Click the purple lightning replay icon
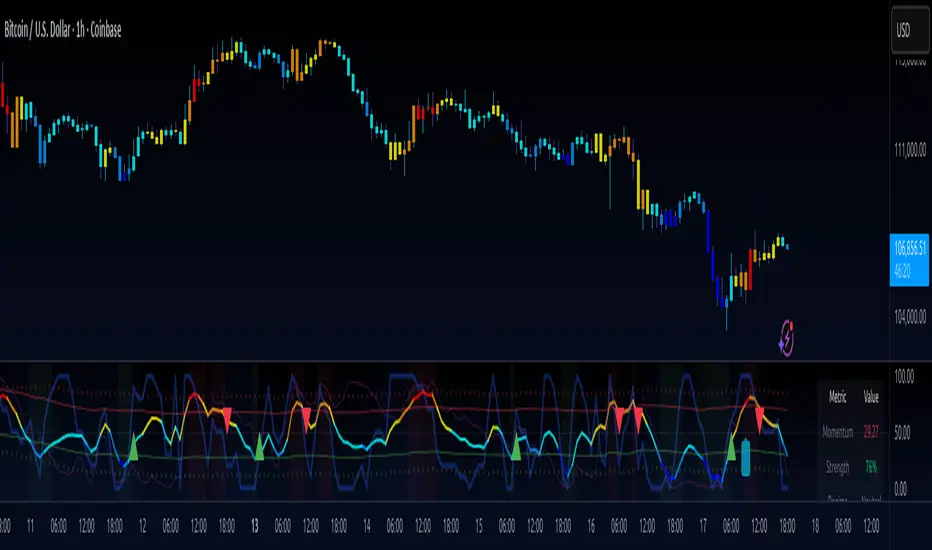Screen dimensions: 932x550 (786, 338)
